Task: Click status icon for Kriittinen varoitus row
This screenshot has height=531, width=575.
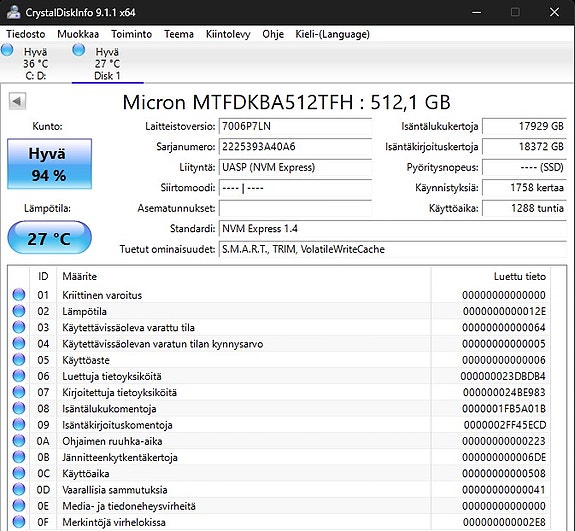Action: (19, 294)
